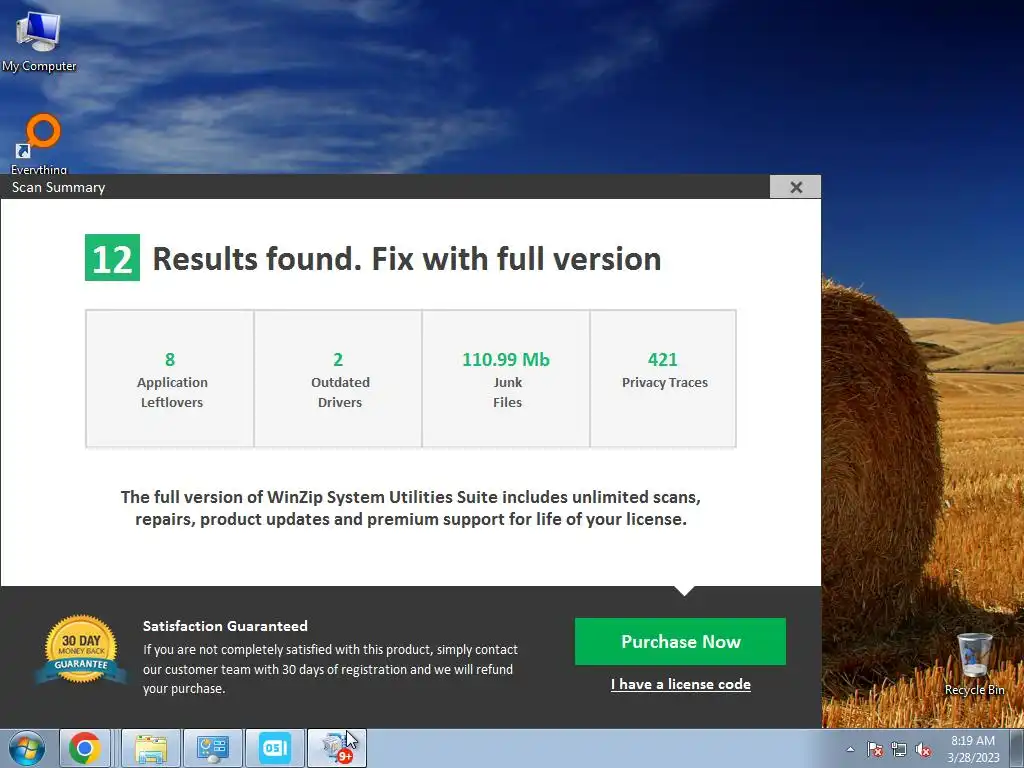1024x768 pixels.
Task: Close the Scan Summary dialog
Action: [795, 187]
